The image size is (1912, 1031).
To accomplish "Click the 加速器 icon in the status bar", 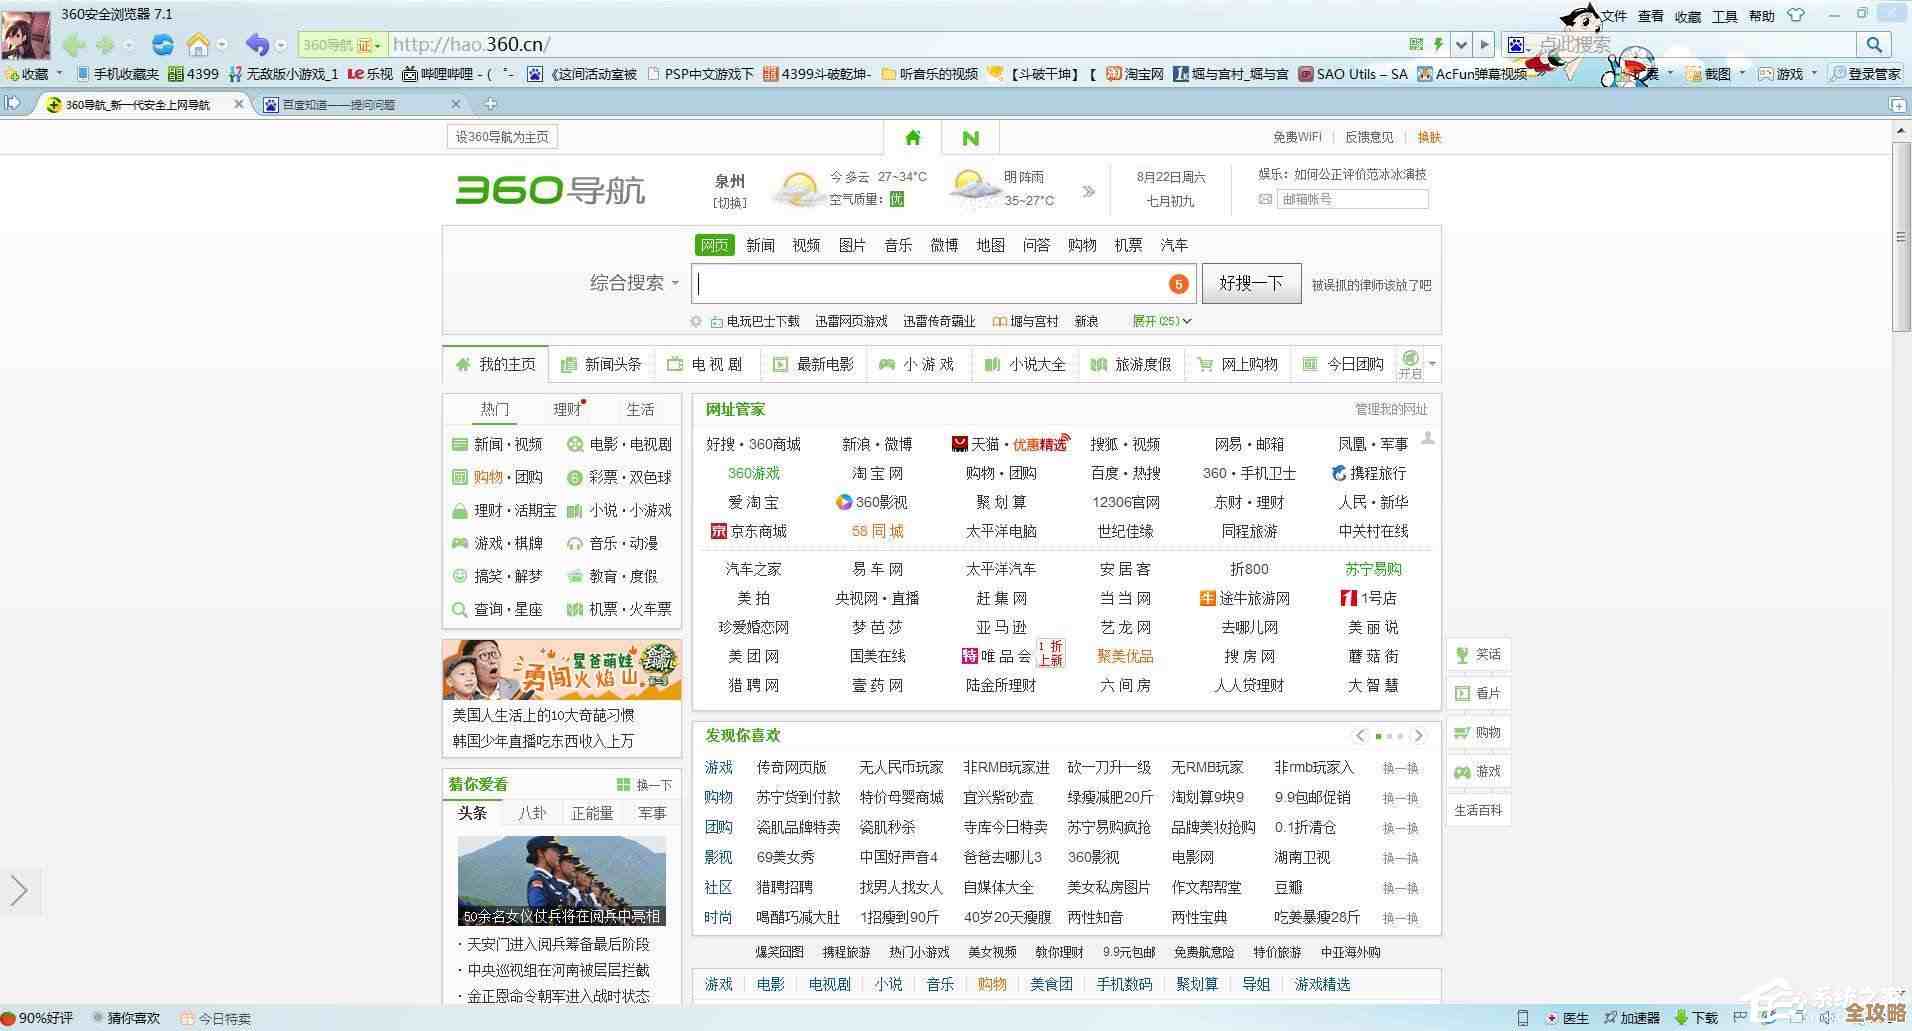I will (x=1636, y=1017).
